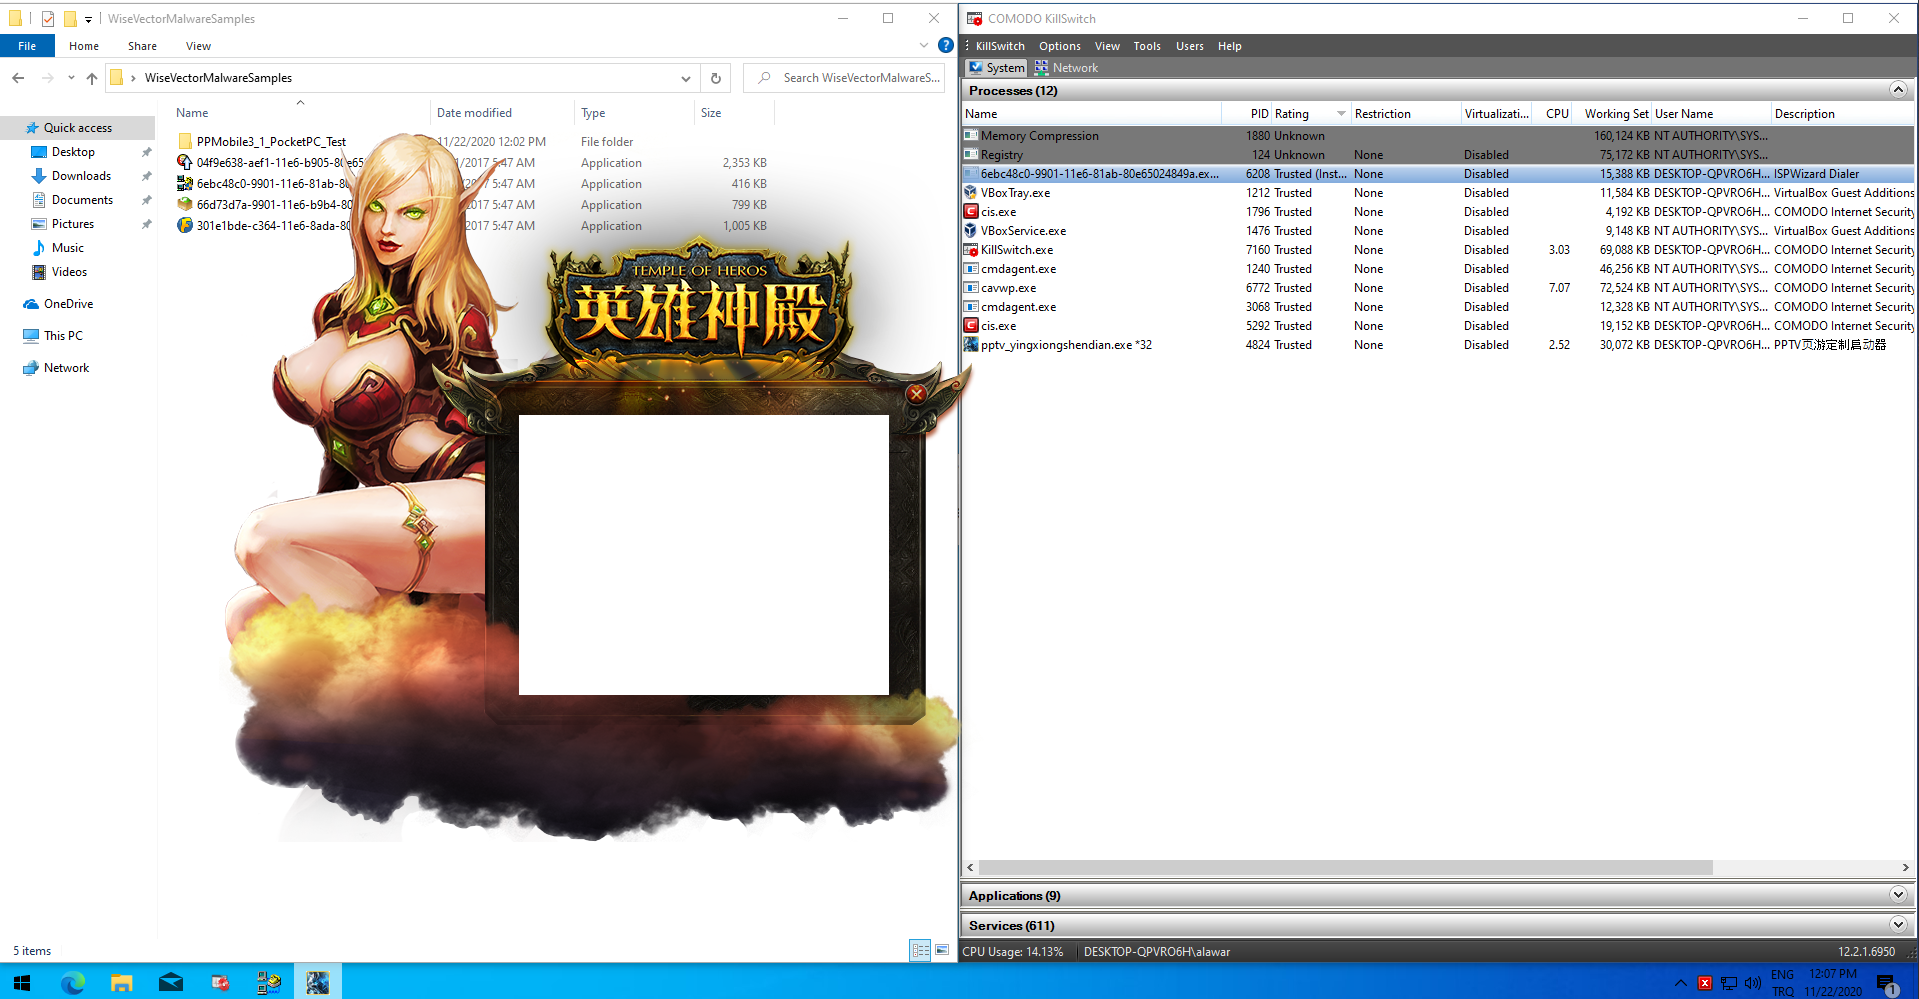Open the KillSwitch menu
The height and width of the screenshot is (999, 1919).
click(1000, 46)
